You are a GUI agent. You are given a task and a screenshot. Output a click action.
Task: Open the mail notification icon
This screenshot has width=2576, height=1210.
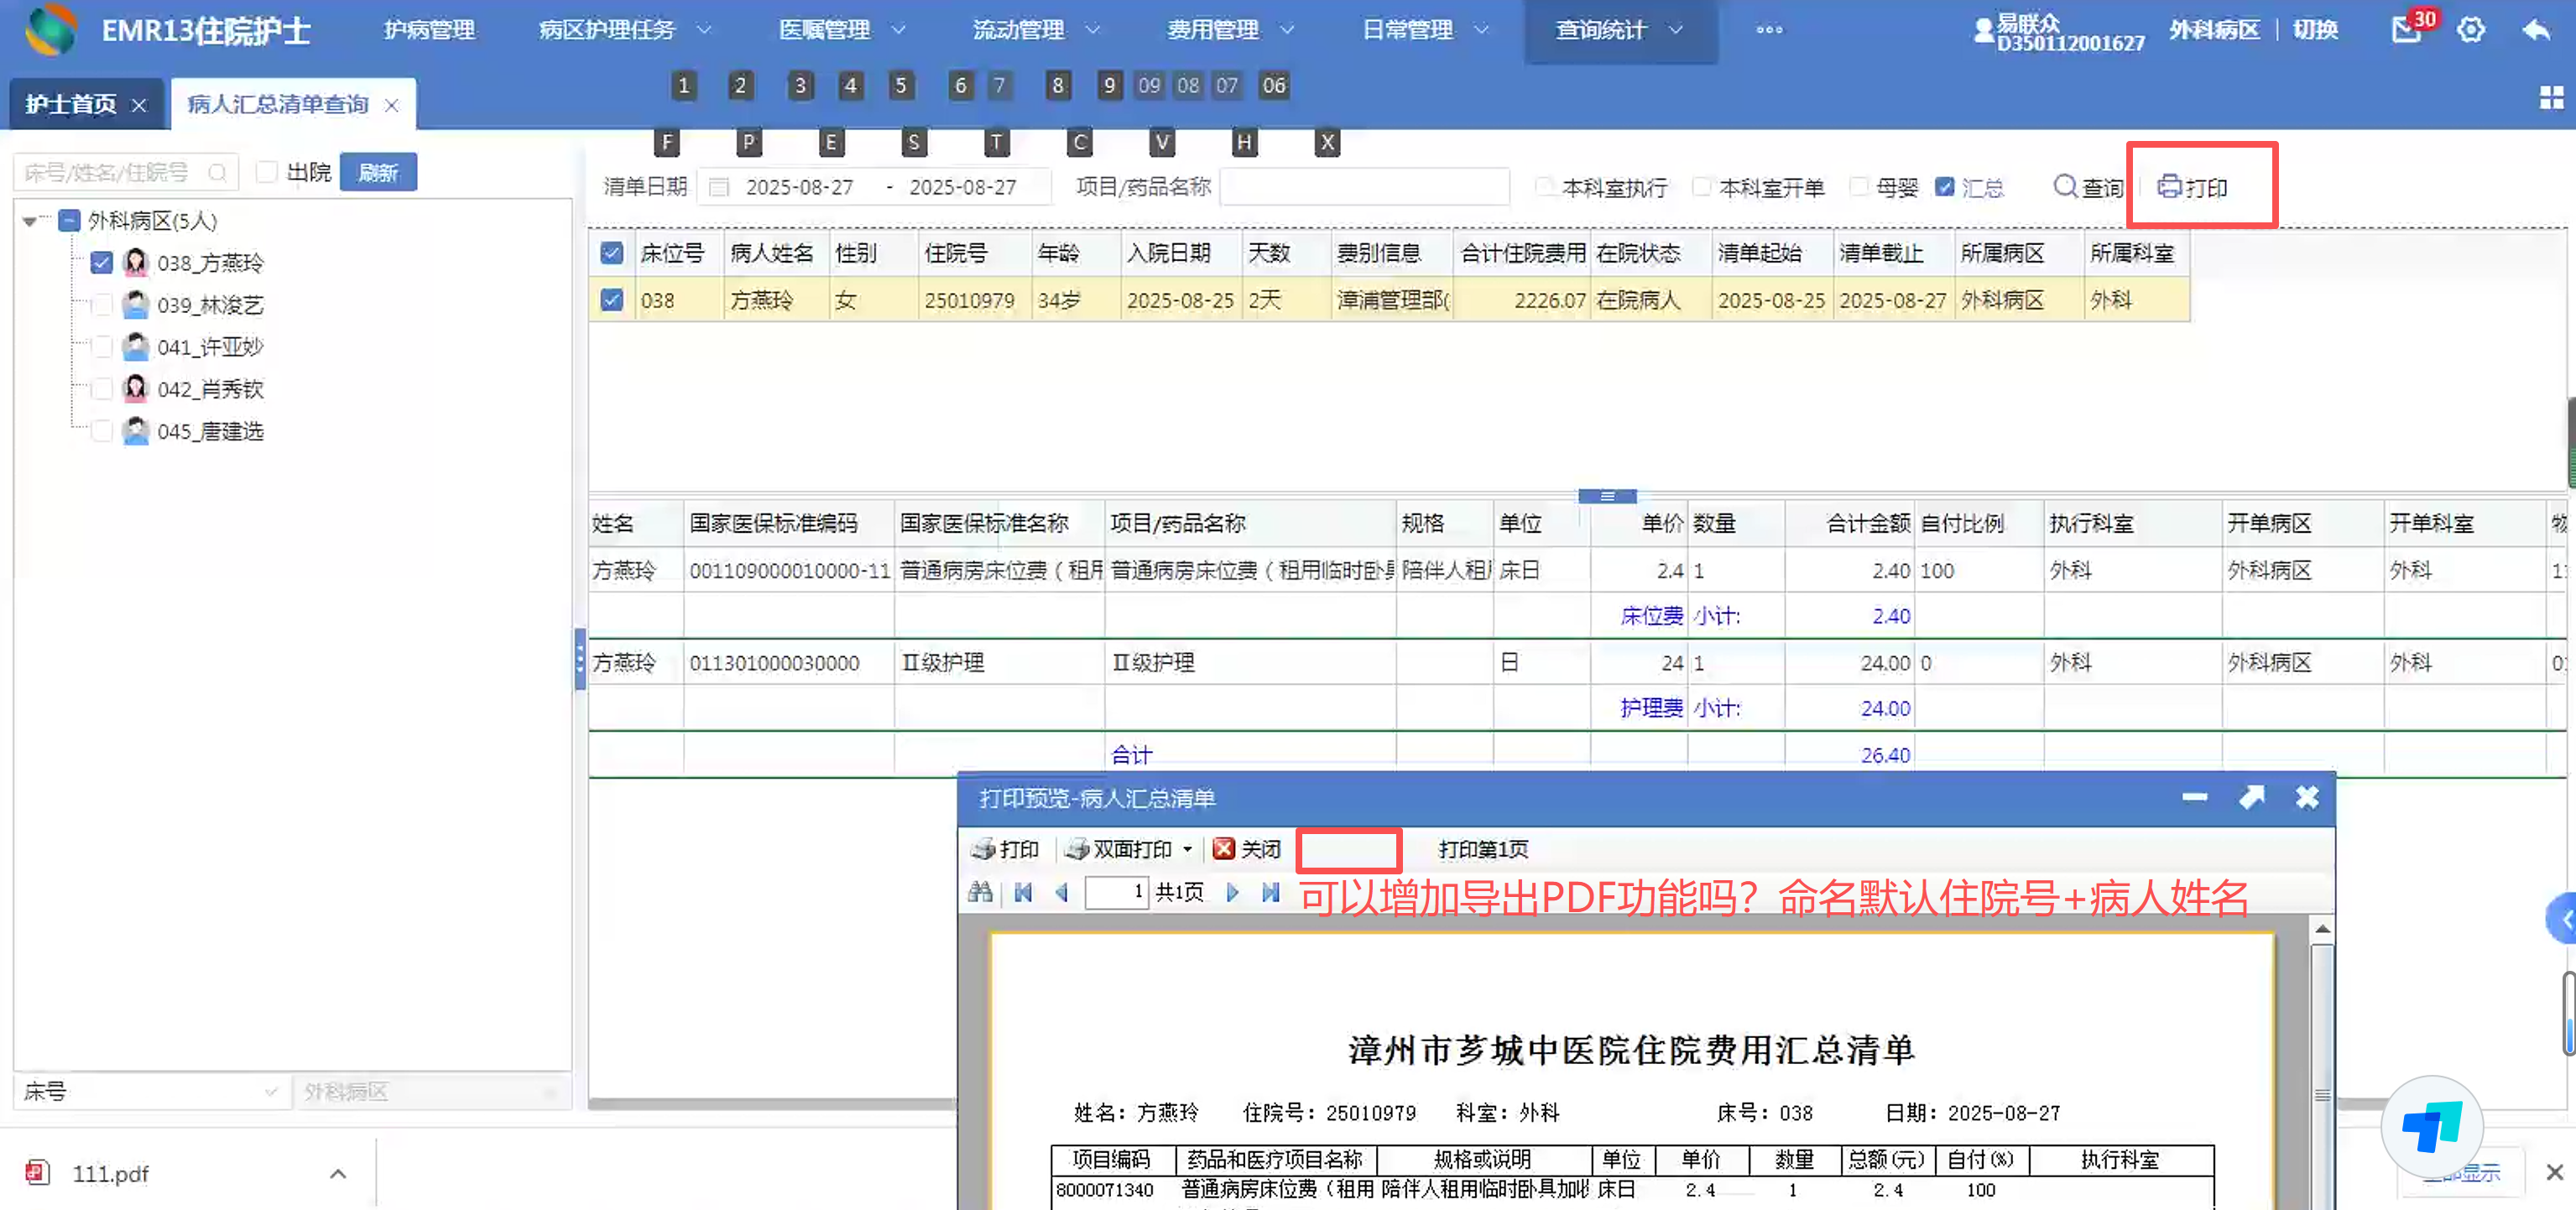[x=2405, y=30]
